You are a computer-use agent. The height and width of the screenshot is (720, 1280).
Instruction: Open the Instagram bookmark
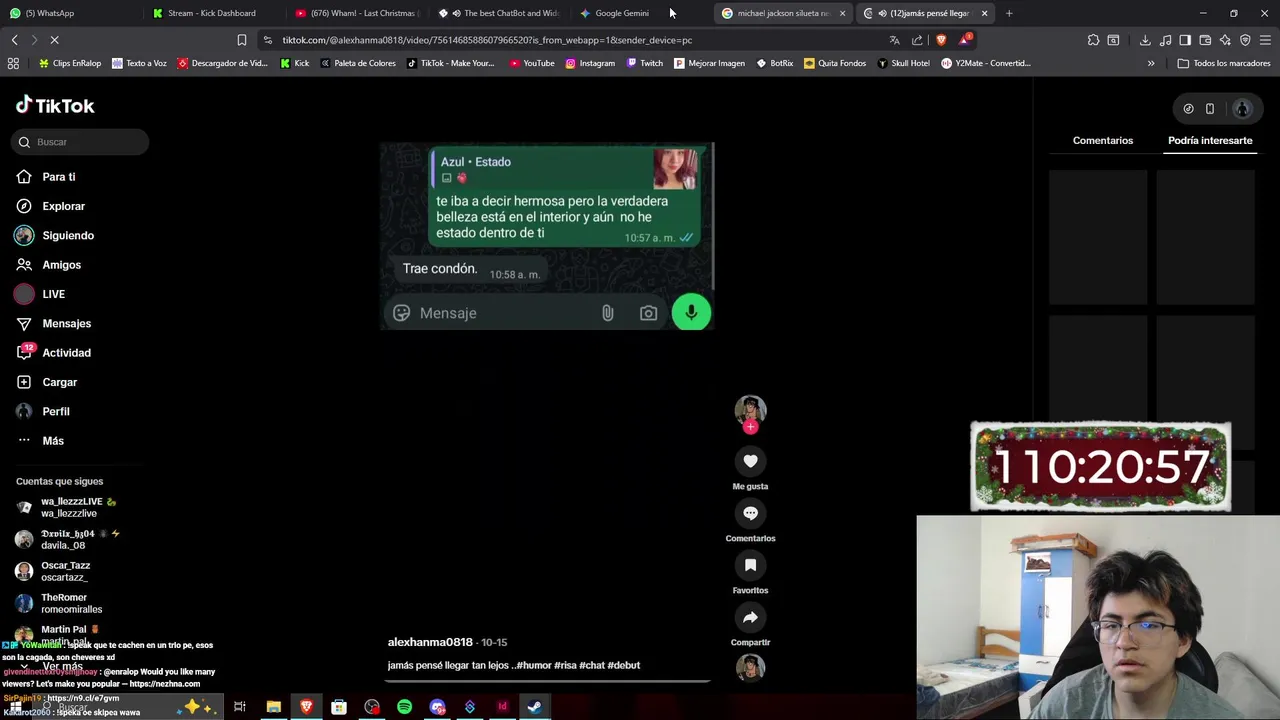click(x=590, y=63)
